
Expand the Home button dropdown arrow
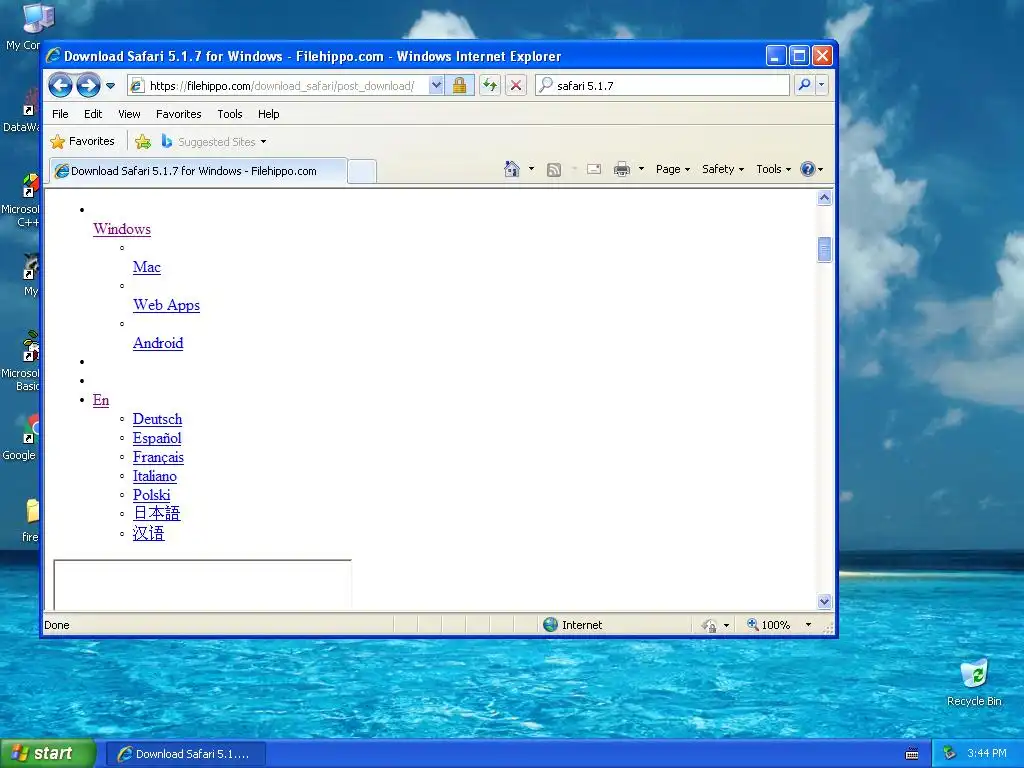point(532,169)
